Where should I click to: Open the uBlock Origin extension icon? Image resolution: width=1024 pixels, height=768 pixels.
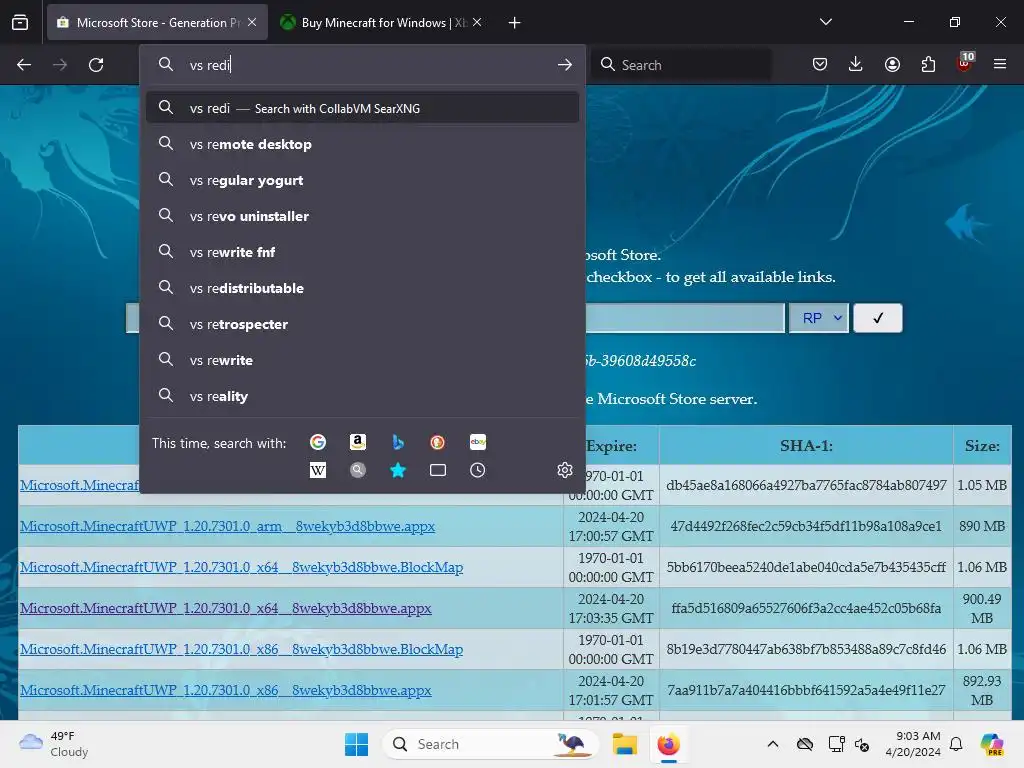(965, 63)
